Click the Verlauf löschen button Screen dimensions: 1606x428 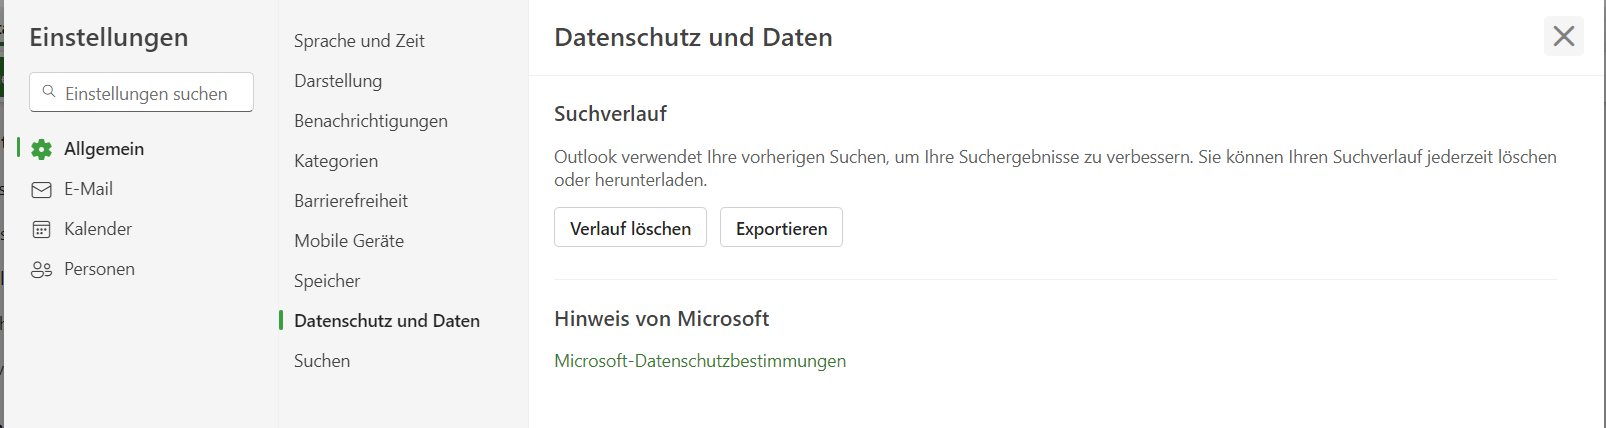click(x=630, y=227)
